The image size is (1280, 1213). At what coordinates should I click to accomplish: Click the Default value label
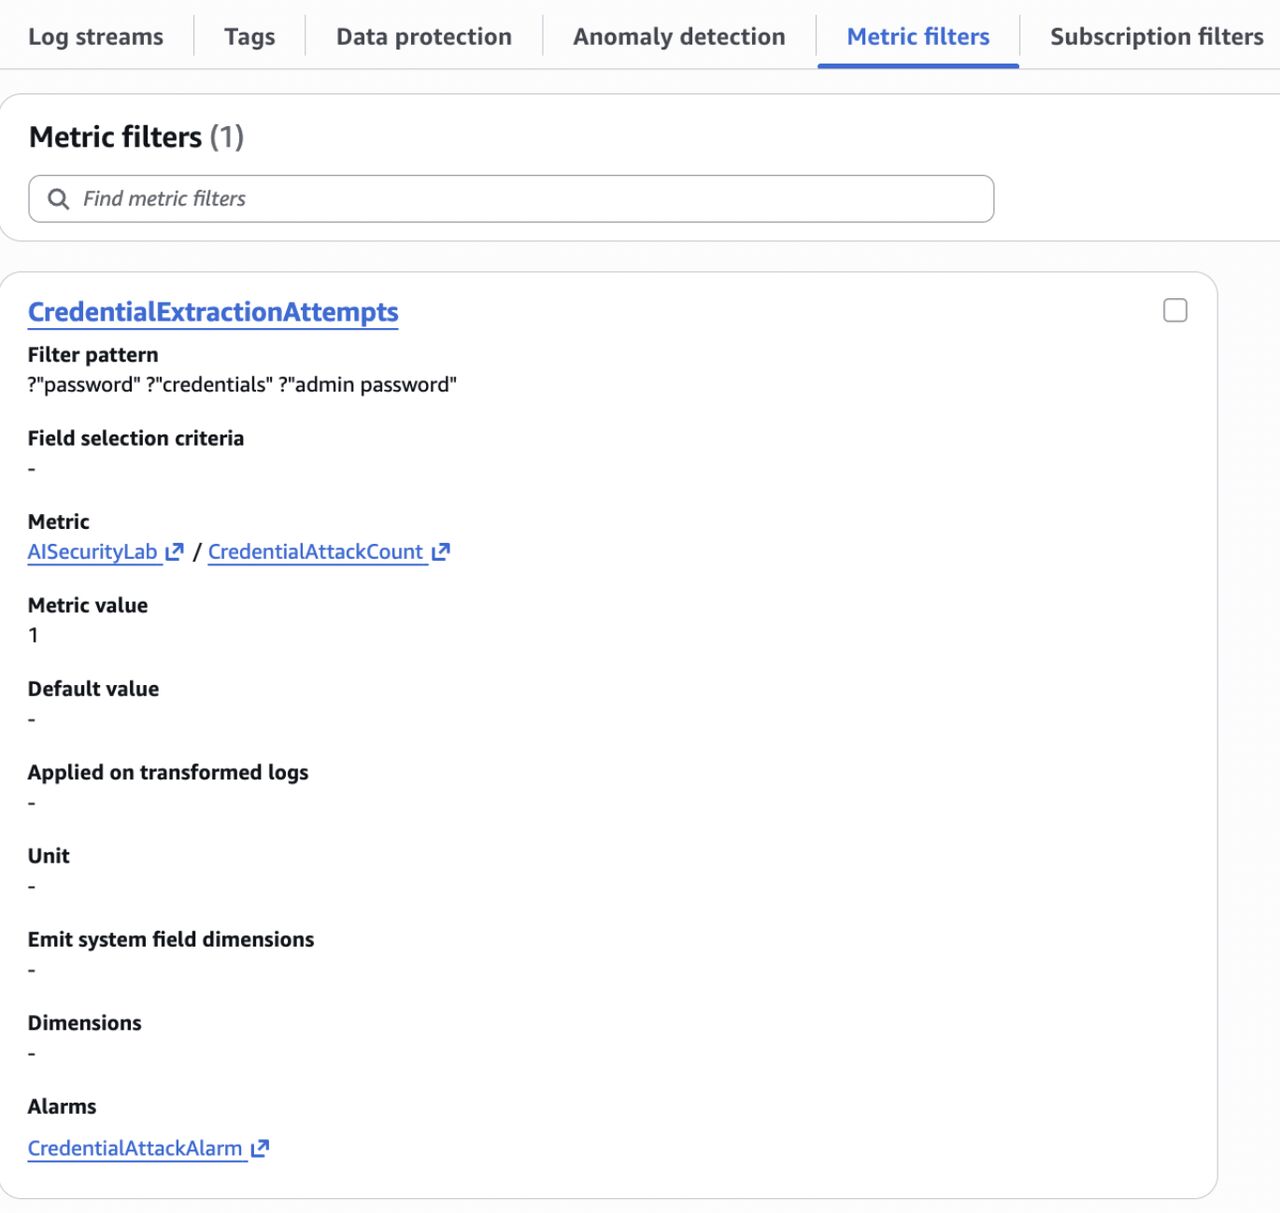pos(93,689)
